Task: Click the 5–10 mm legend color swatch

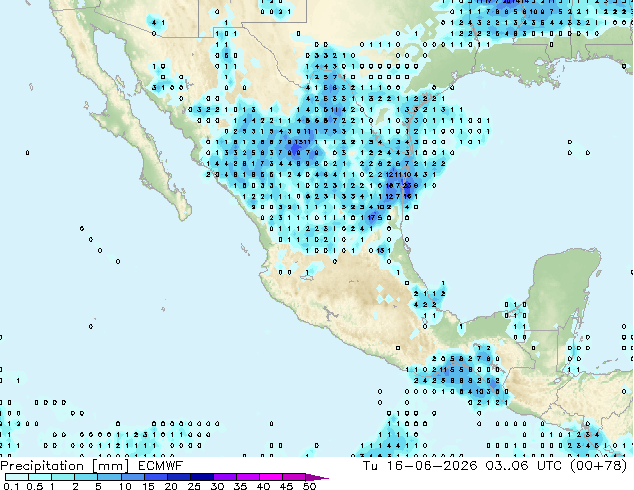Action: (x=109, y=477)
